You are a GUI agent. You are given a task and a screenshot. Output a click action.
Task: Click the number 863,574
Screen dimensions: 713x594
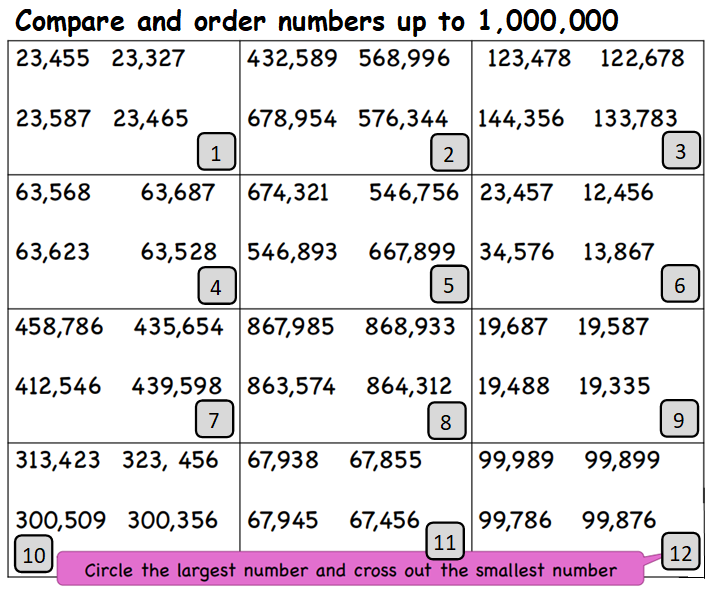pyautogui.click(x=291, y=386)
